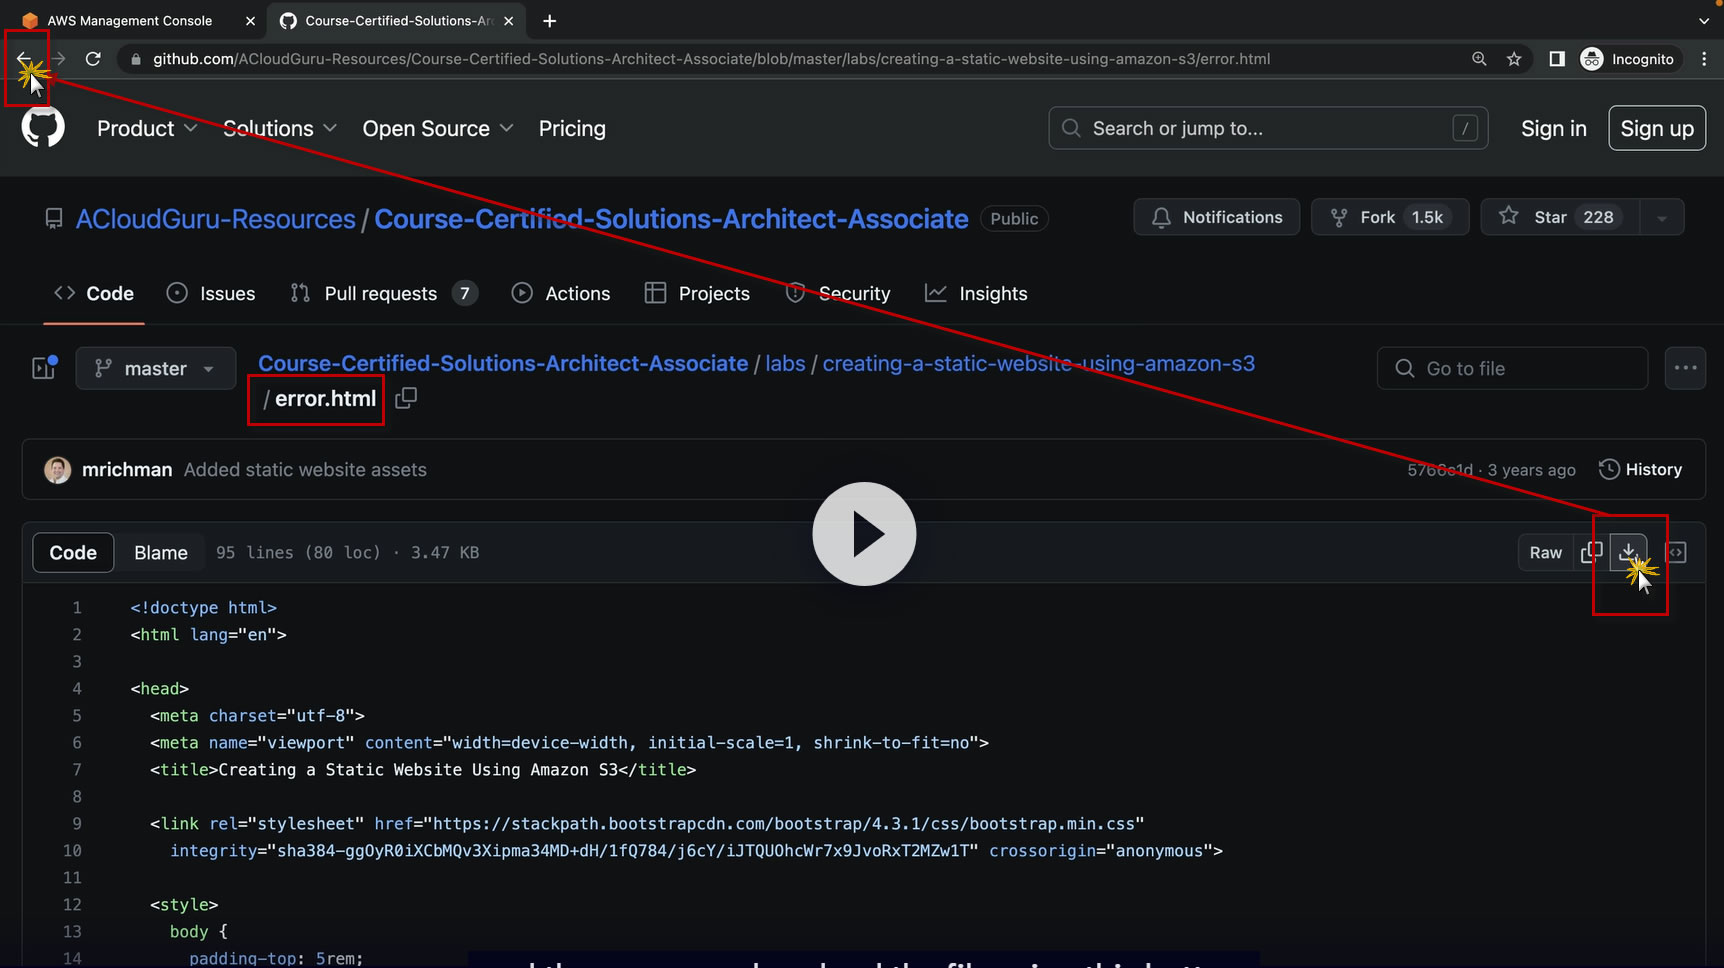Select the Code view toggle
This screenshot has width=1724, height=968.
click(73, 553)
